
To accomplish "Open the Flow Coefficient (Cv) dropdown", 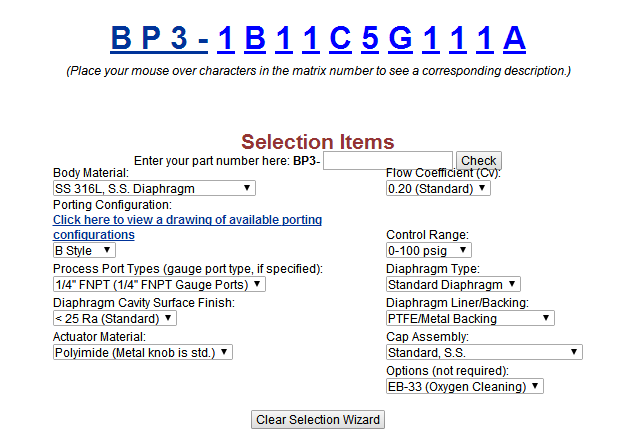I will tap(438, 188).
